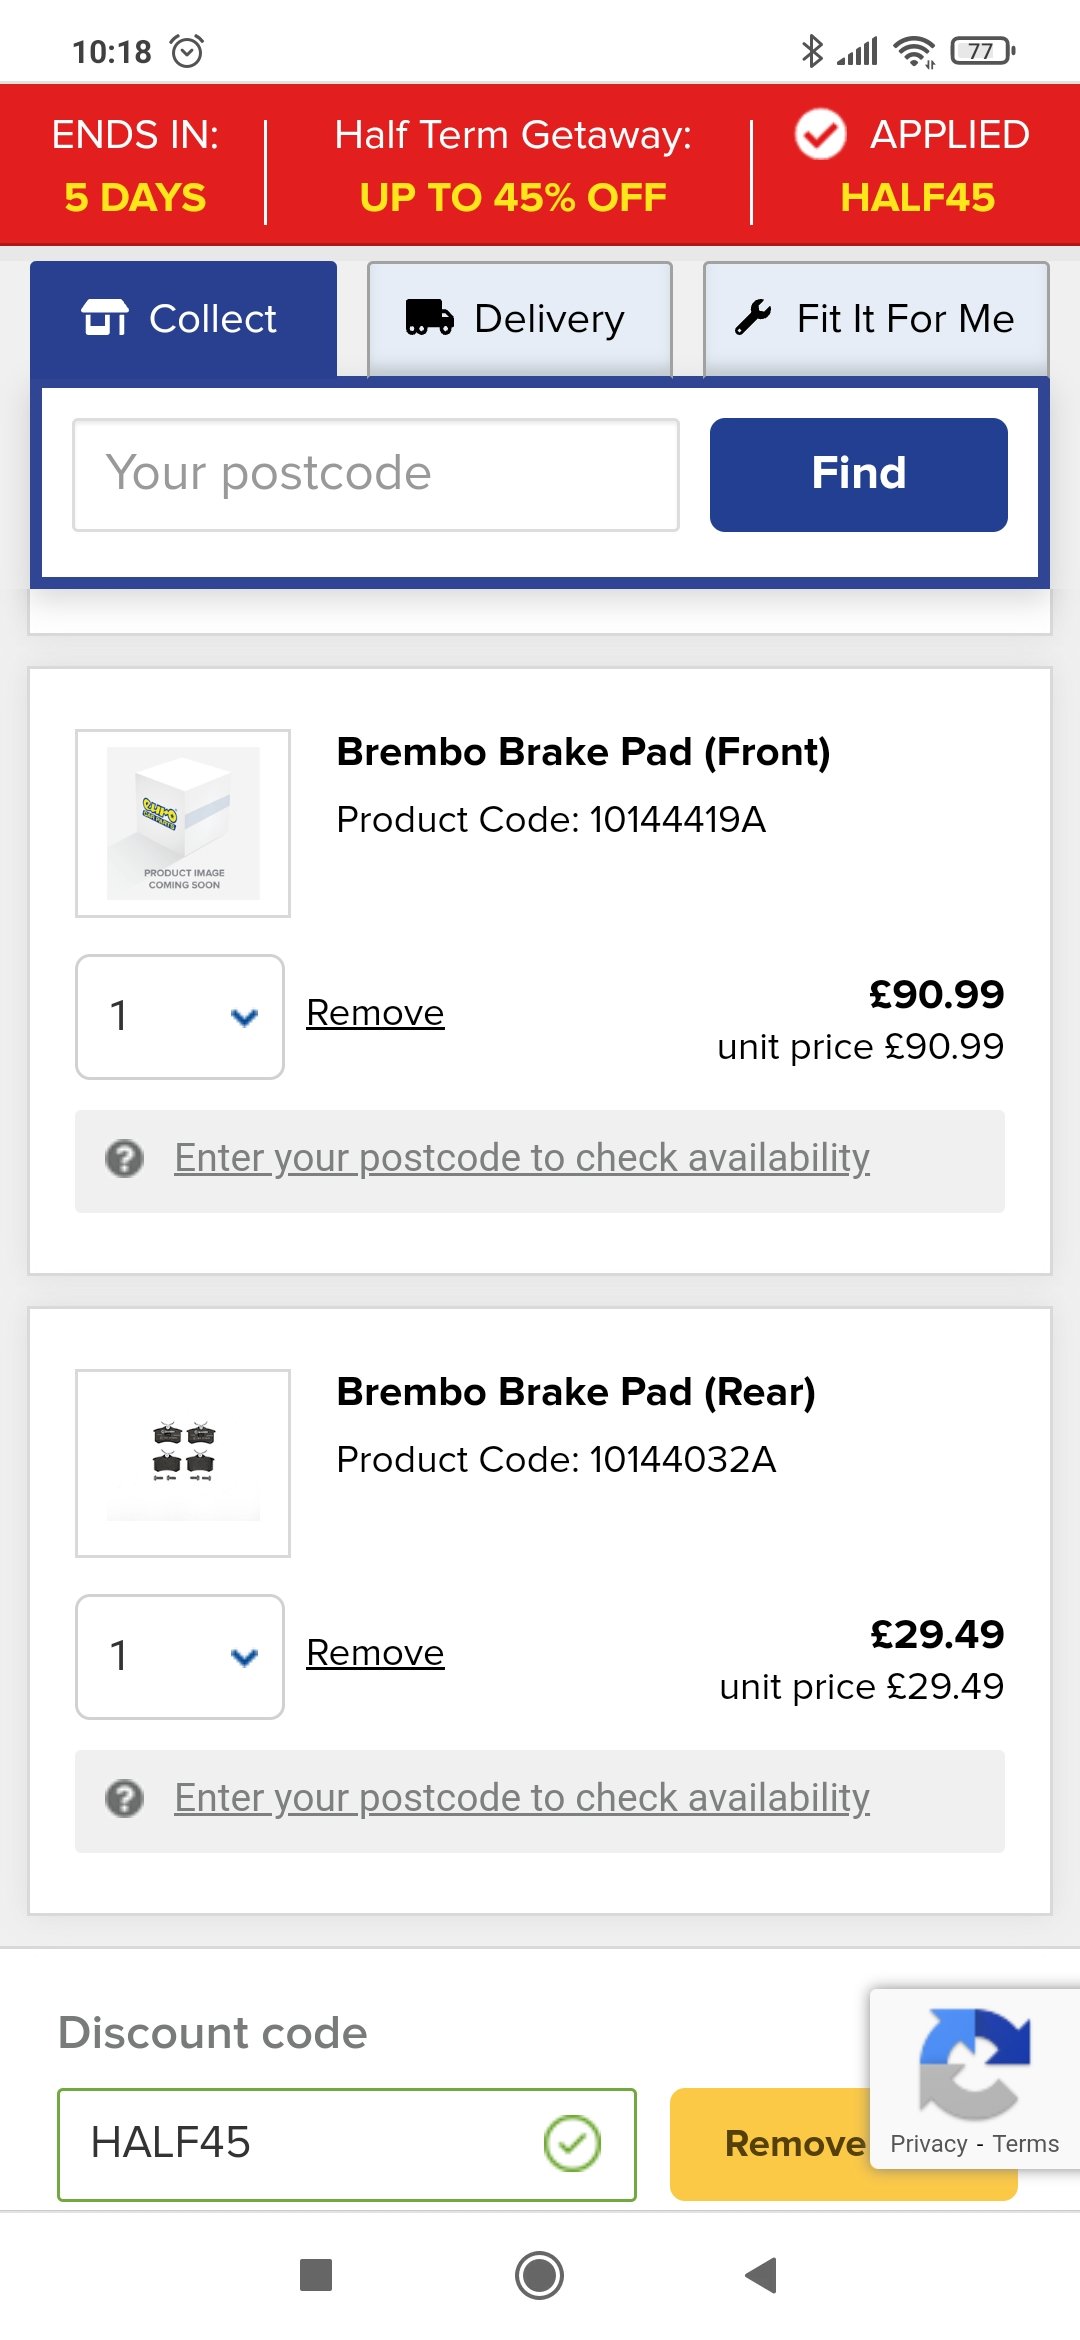Tap the Fit It For Me wrench icon

pyautogui.click(x=753, y=318)
